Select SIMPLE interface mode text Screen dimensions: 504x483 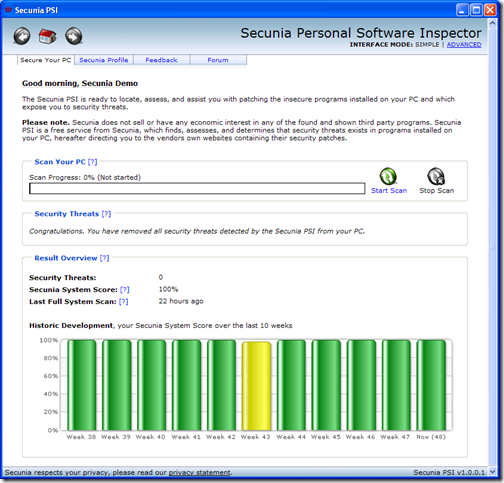coord(427,45)
